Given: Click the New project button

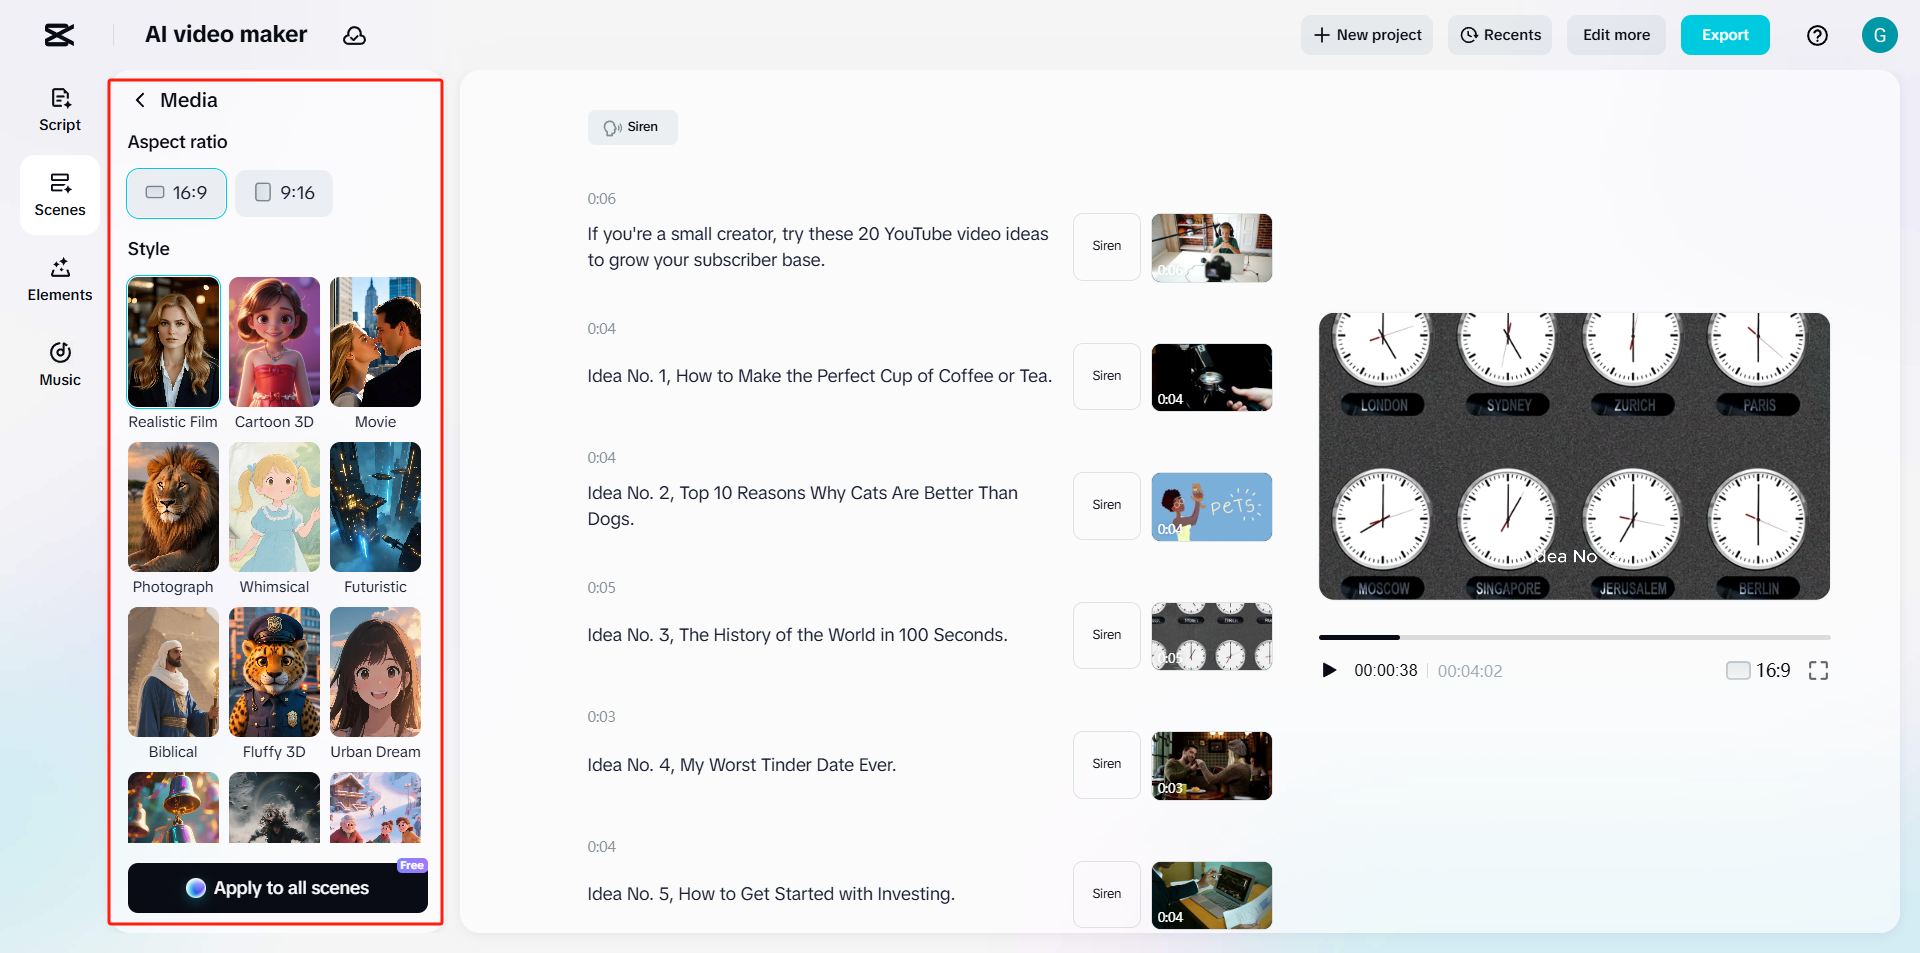Looking at the screenshot, I should 1366,35.
